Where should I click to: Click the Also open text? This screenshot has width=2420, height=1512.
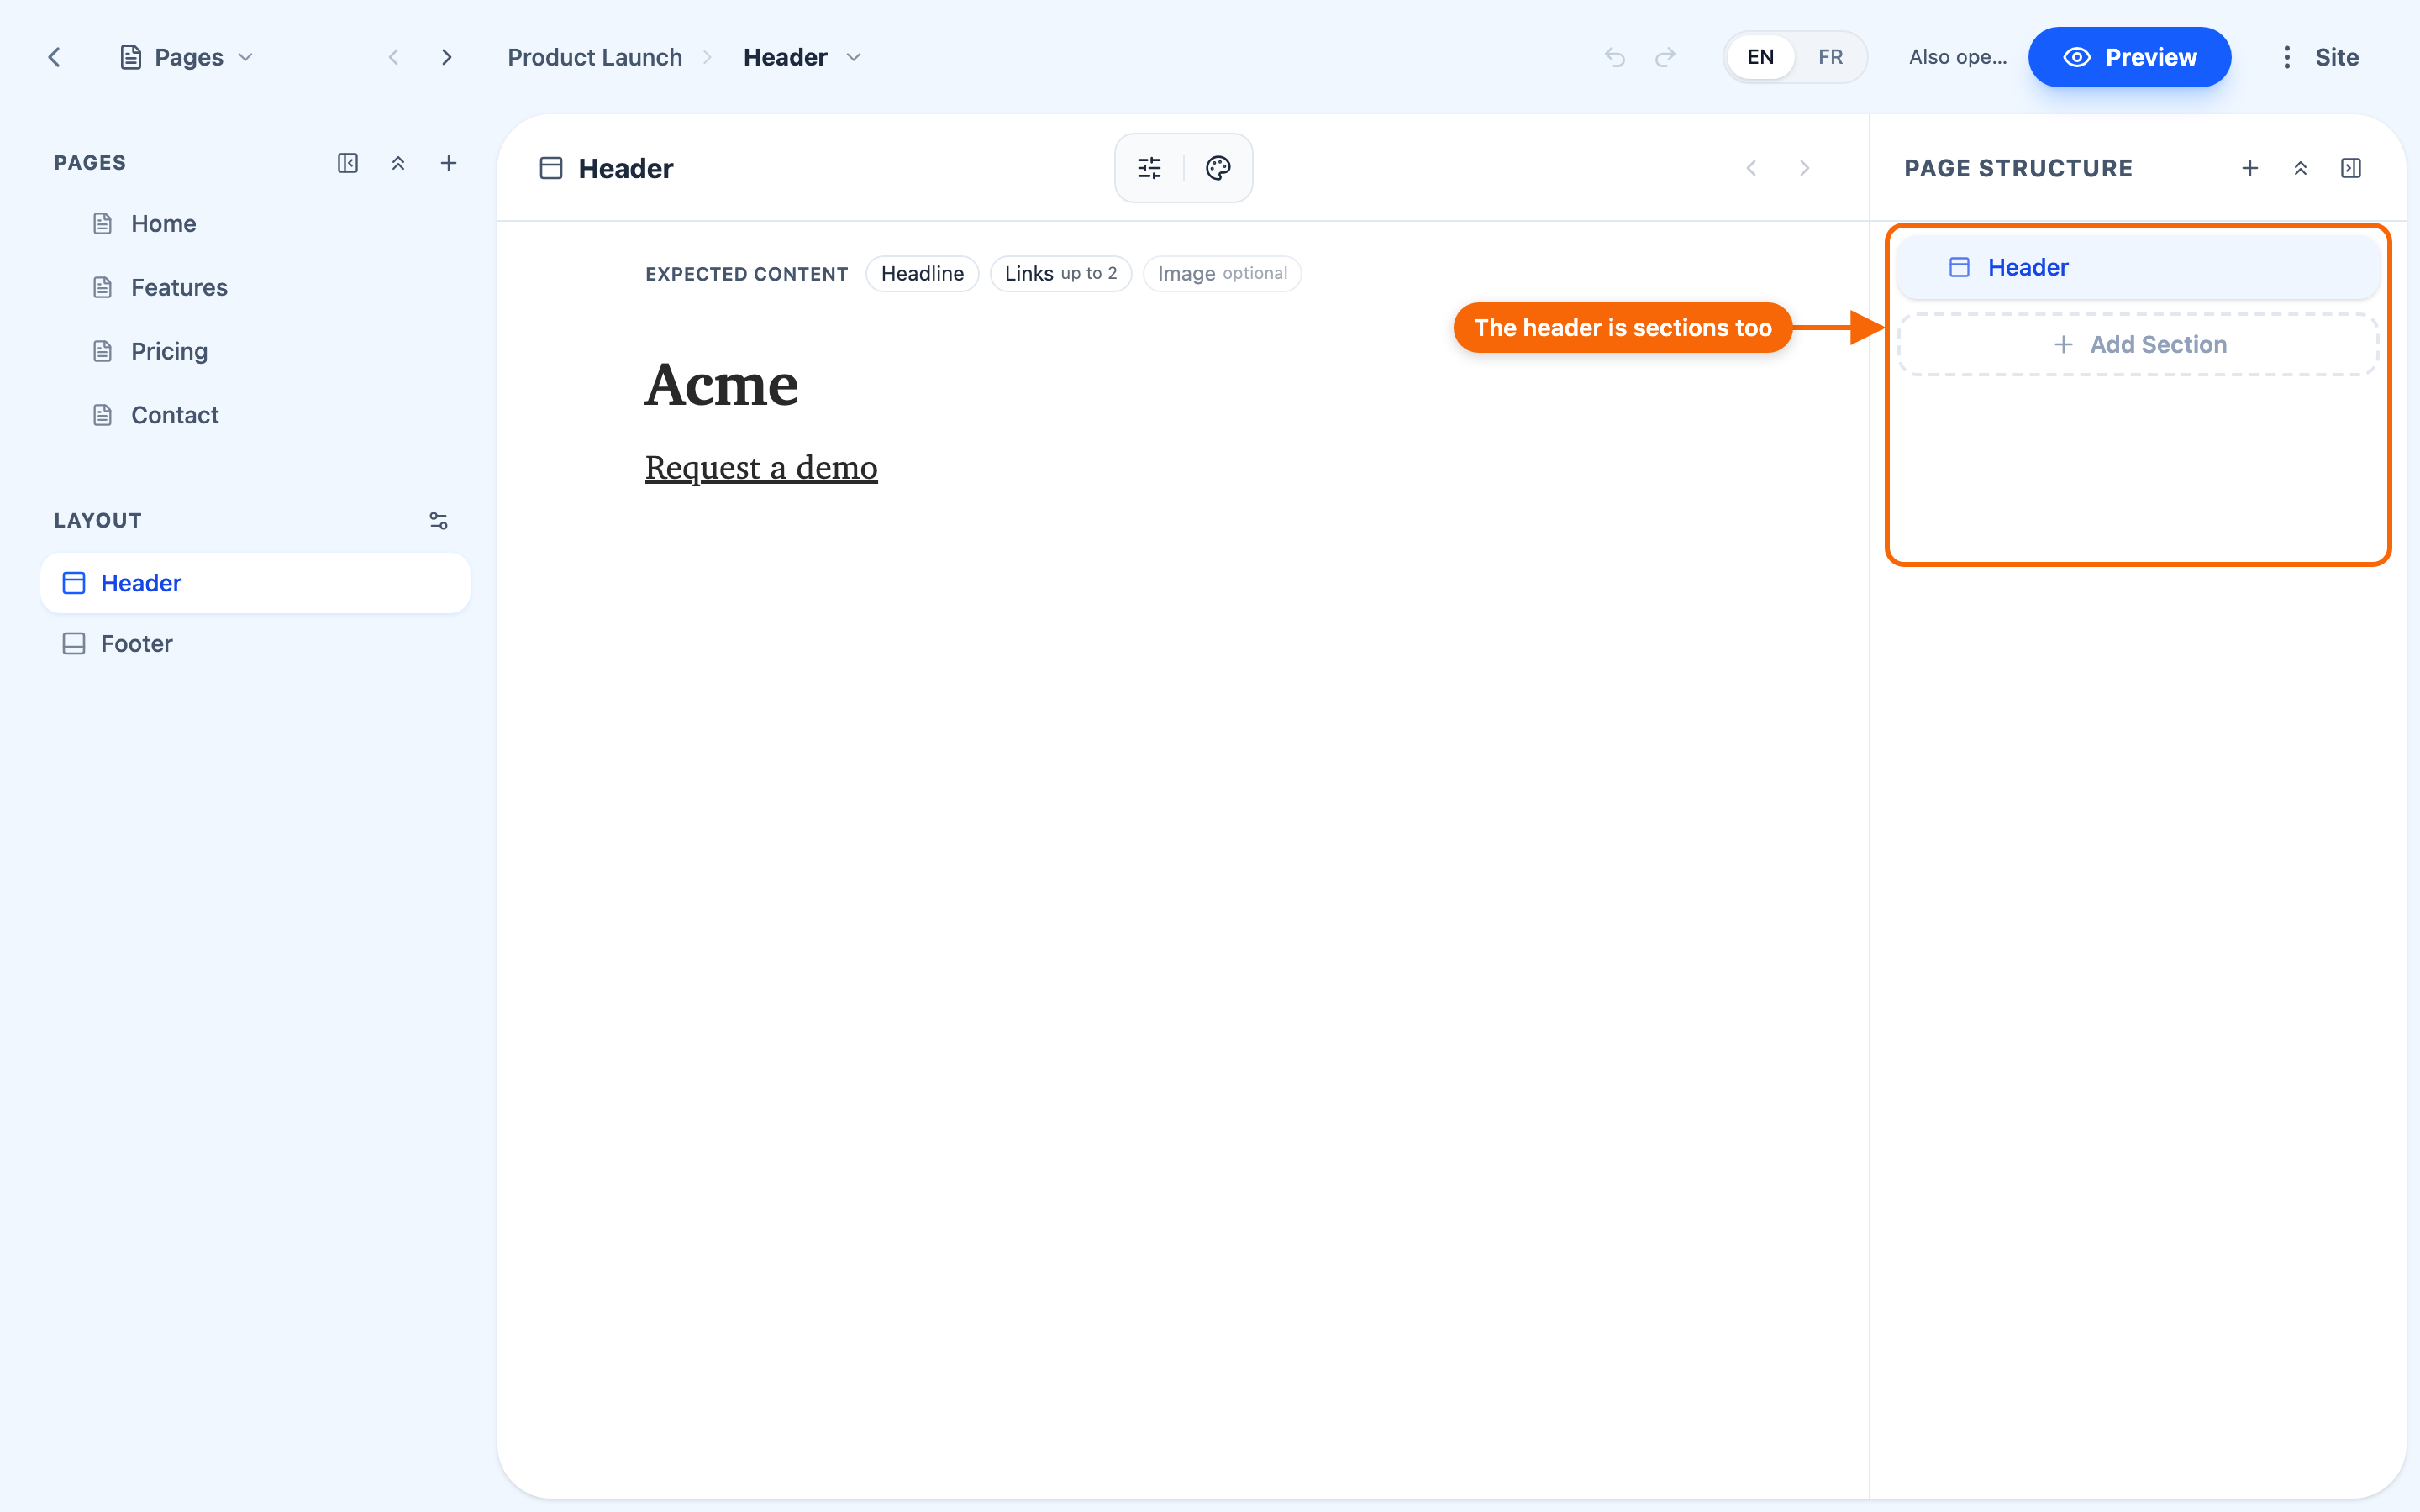(x=1957, y=57)
